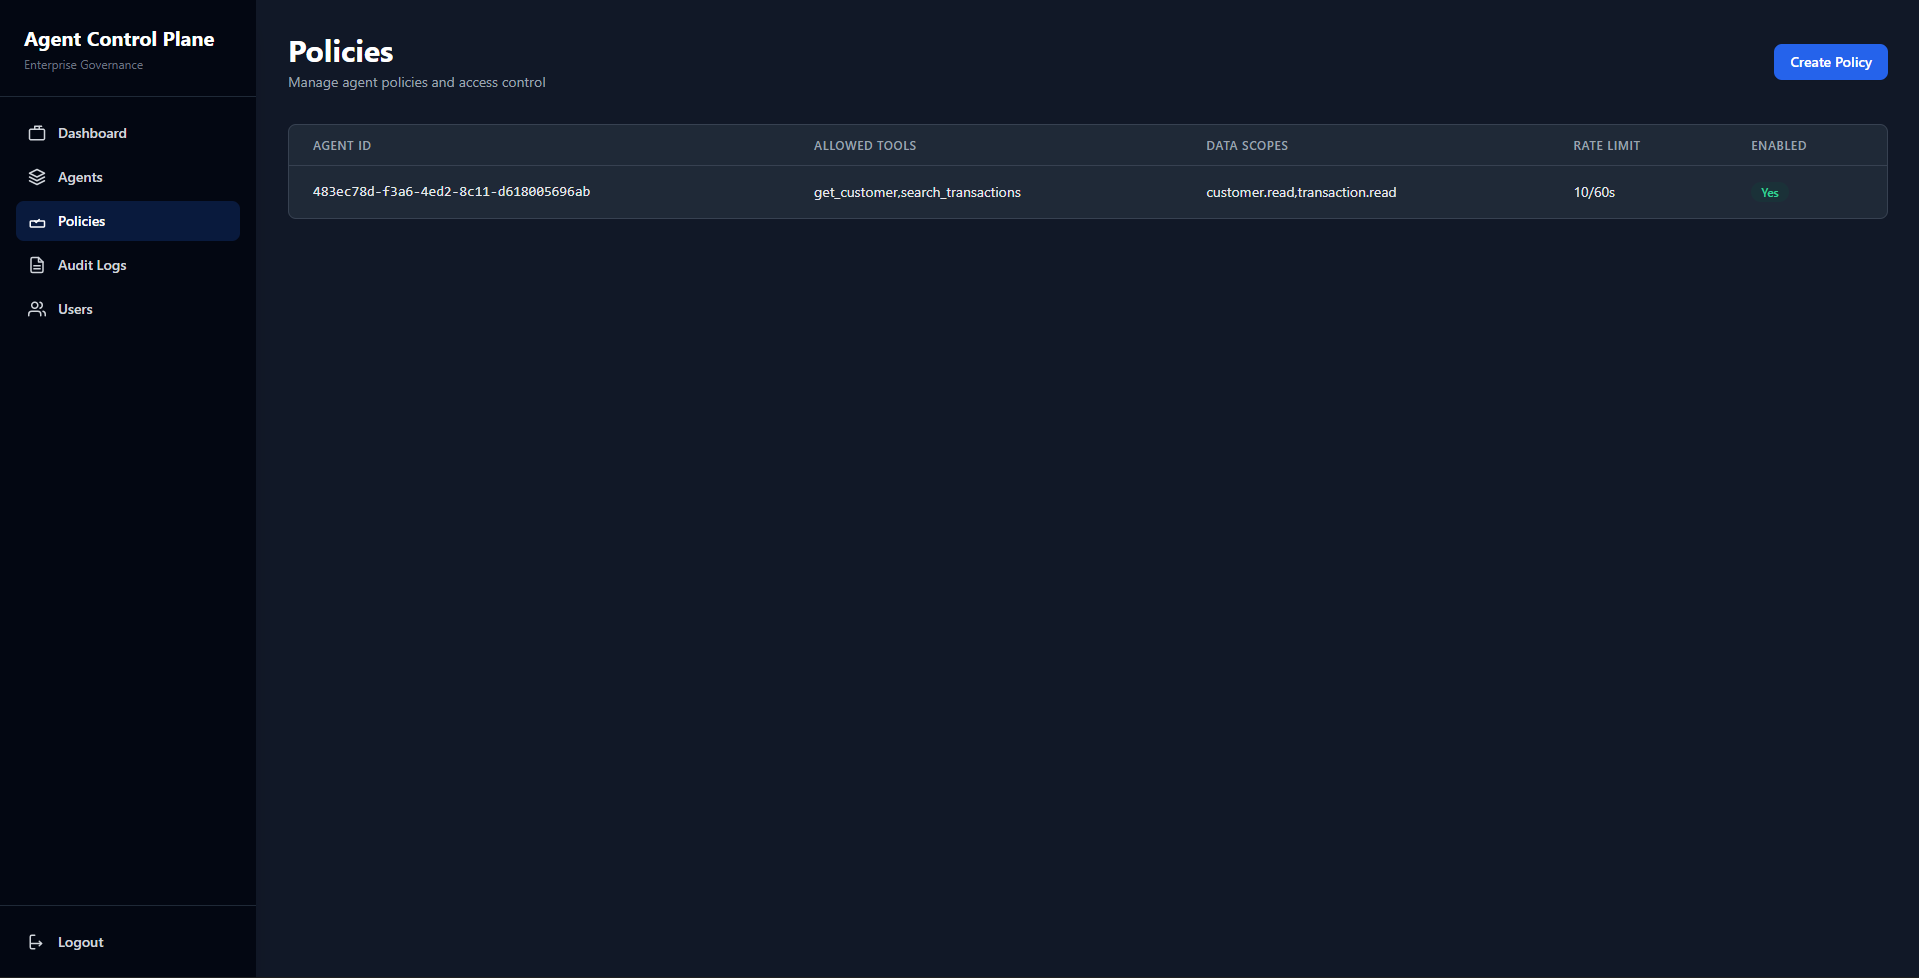Click the Agent Control Plane title
This screenshot has width=1919, height=978.
click(x=119, y=39)
